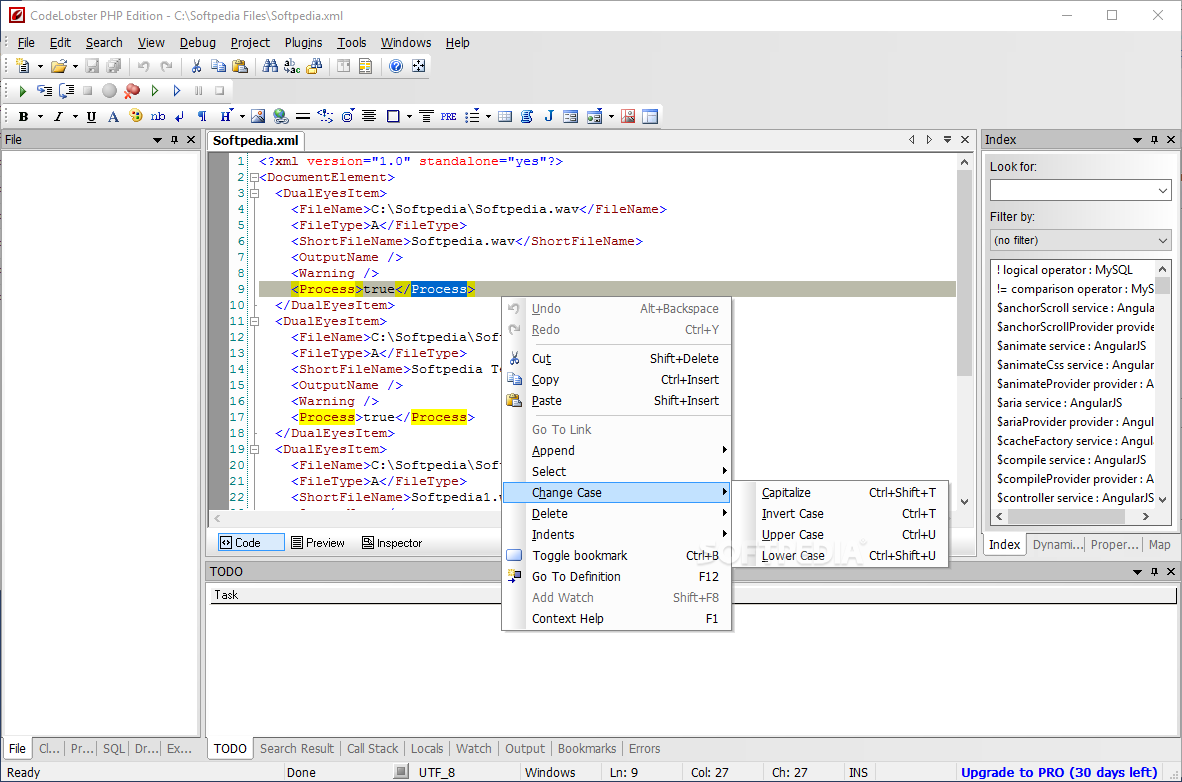Click the full screen arrows icon

click(x=418, y=66)
